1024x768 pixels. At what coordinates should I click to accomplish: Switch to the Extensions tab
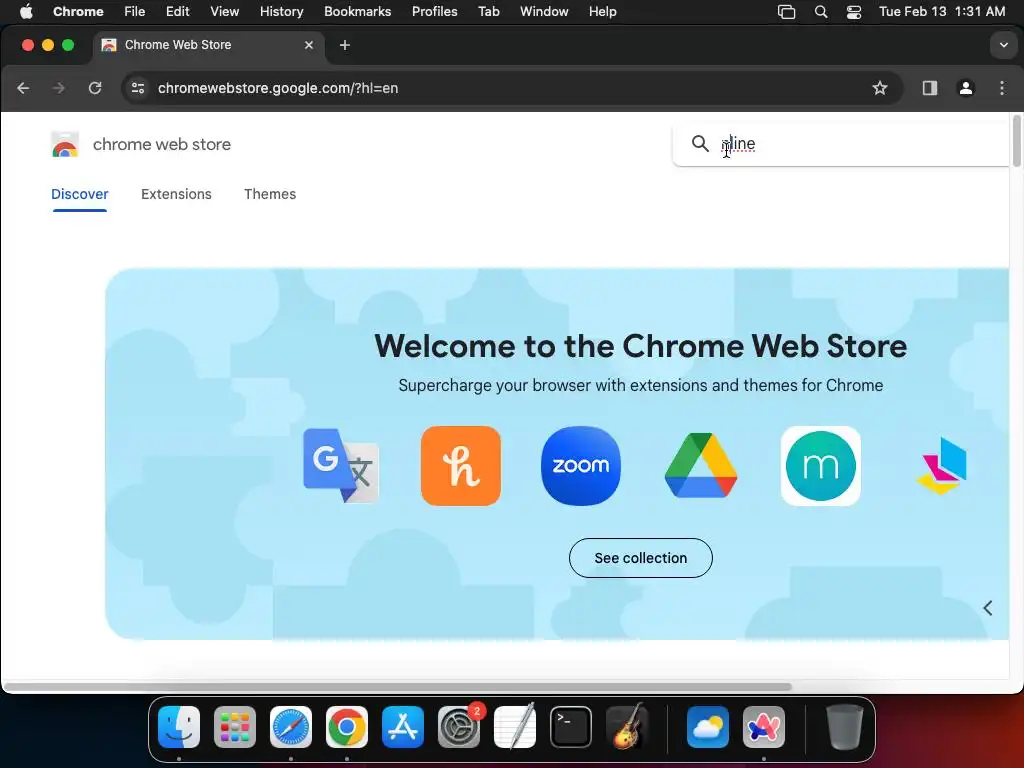coord(176,195)
